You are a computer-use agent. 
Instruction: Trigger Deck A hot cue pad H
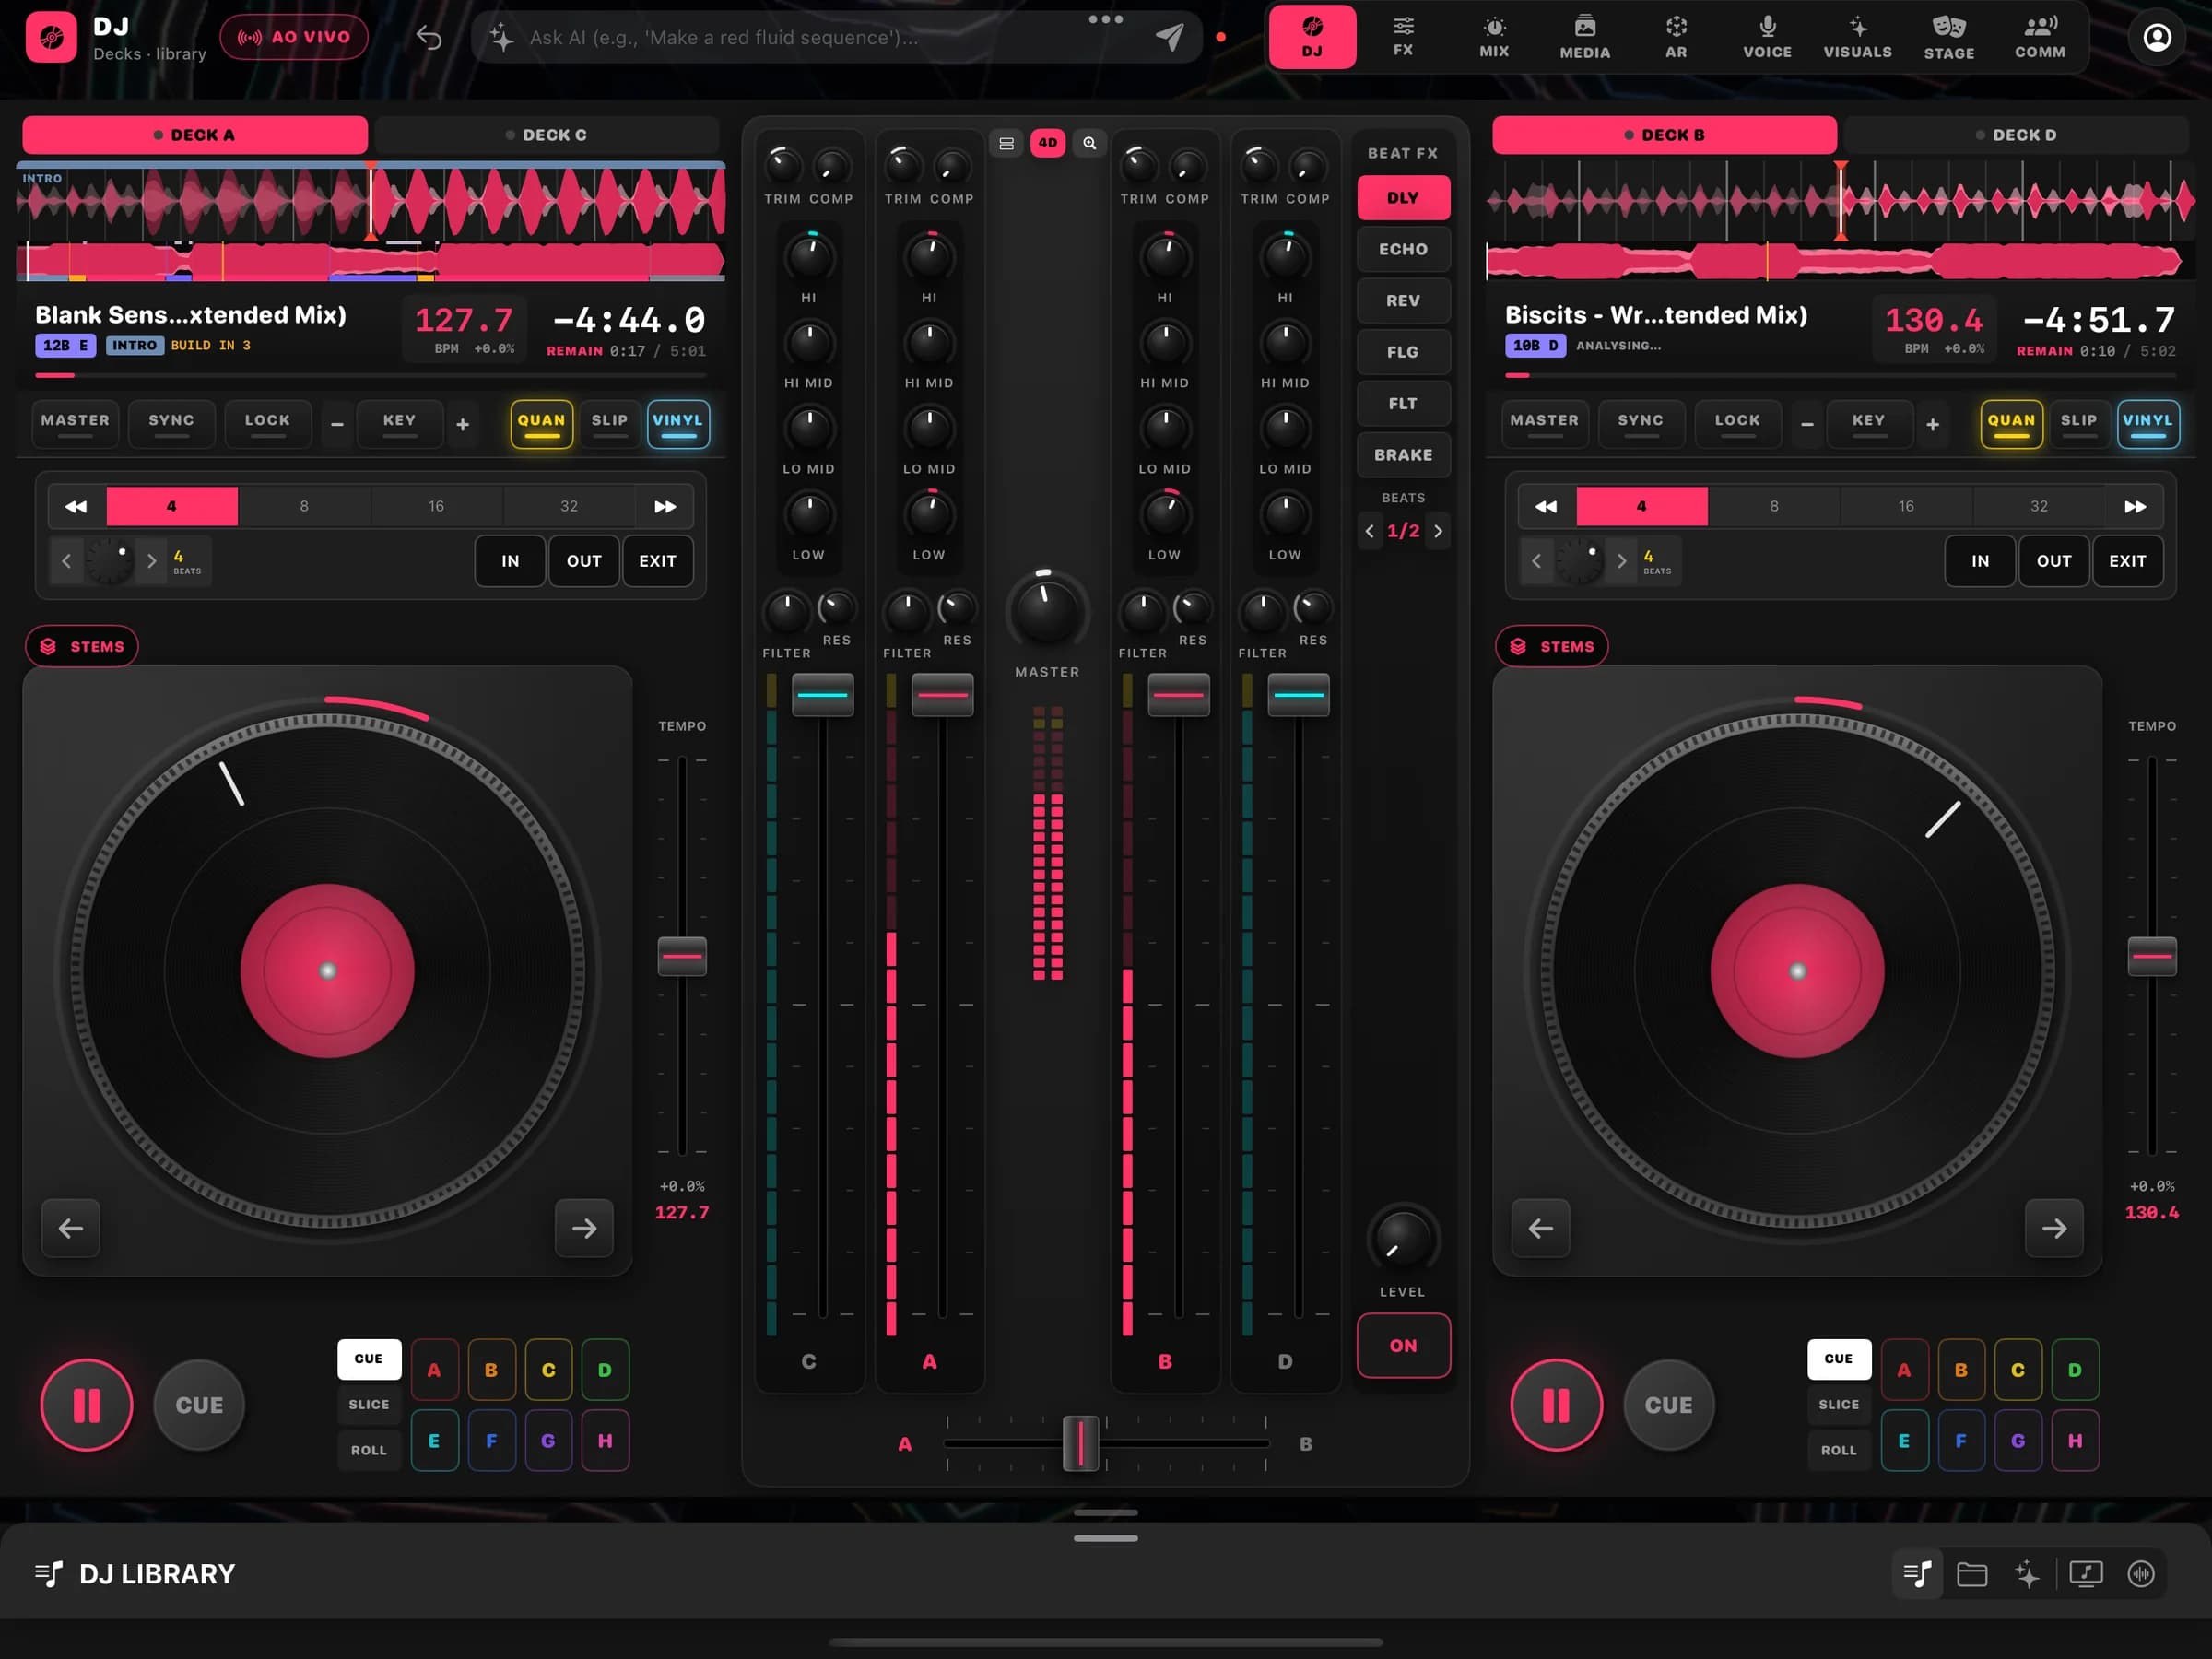pyautogui.click(x=605, y=1441)
